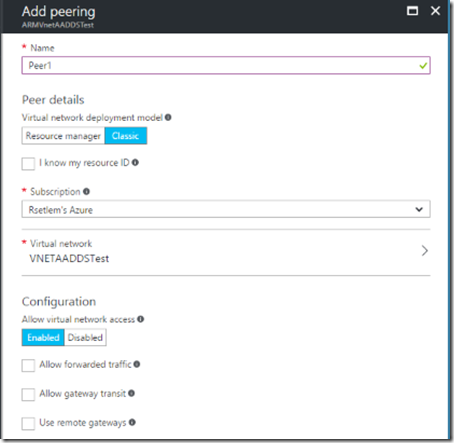Image resolution: width=454 pixels, height=443 pixels.
Task: Click info icon next to forwarded traffic
Action: 137,364
